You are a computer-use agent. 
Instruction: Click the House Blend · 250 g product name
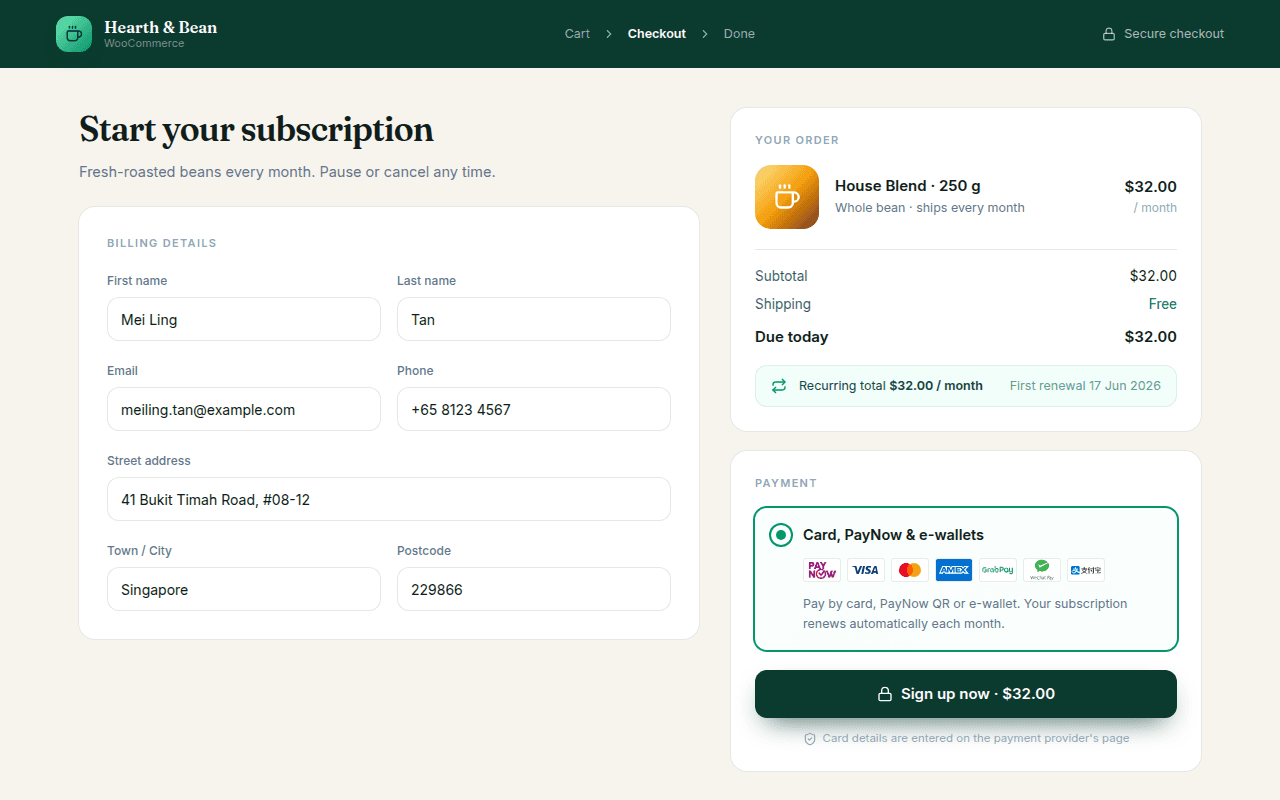(x=908, y=186)
